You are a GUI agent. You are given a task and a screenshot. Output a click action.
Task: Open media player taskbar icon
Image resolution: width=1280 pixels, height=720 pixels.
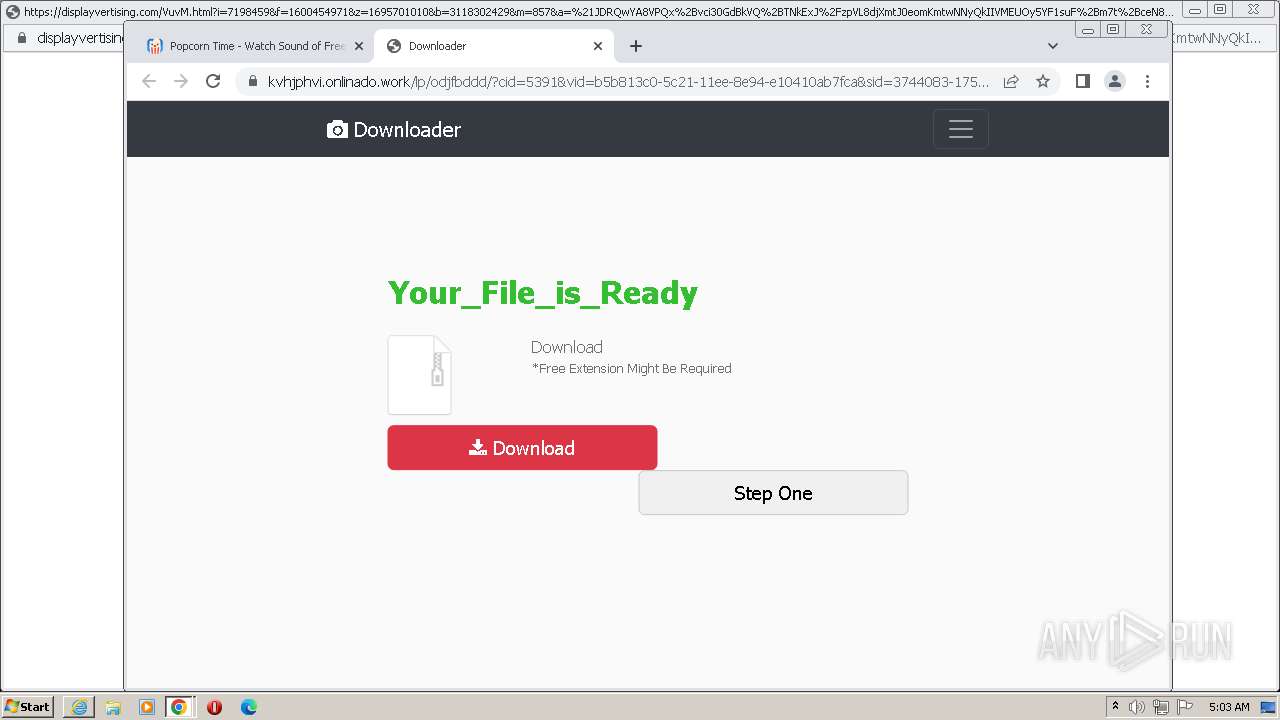point(147,707)
